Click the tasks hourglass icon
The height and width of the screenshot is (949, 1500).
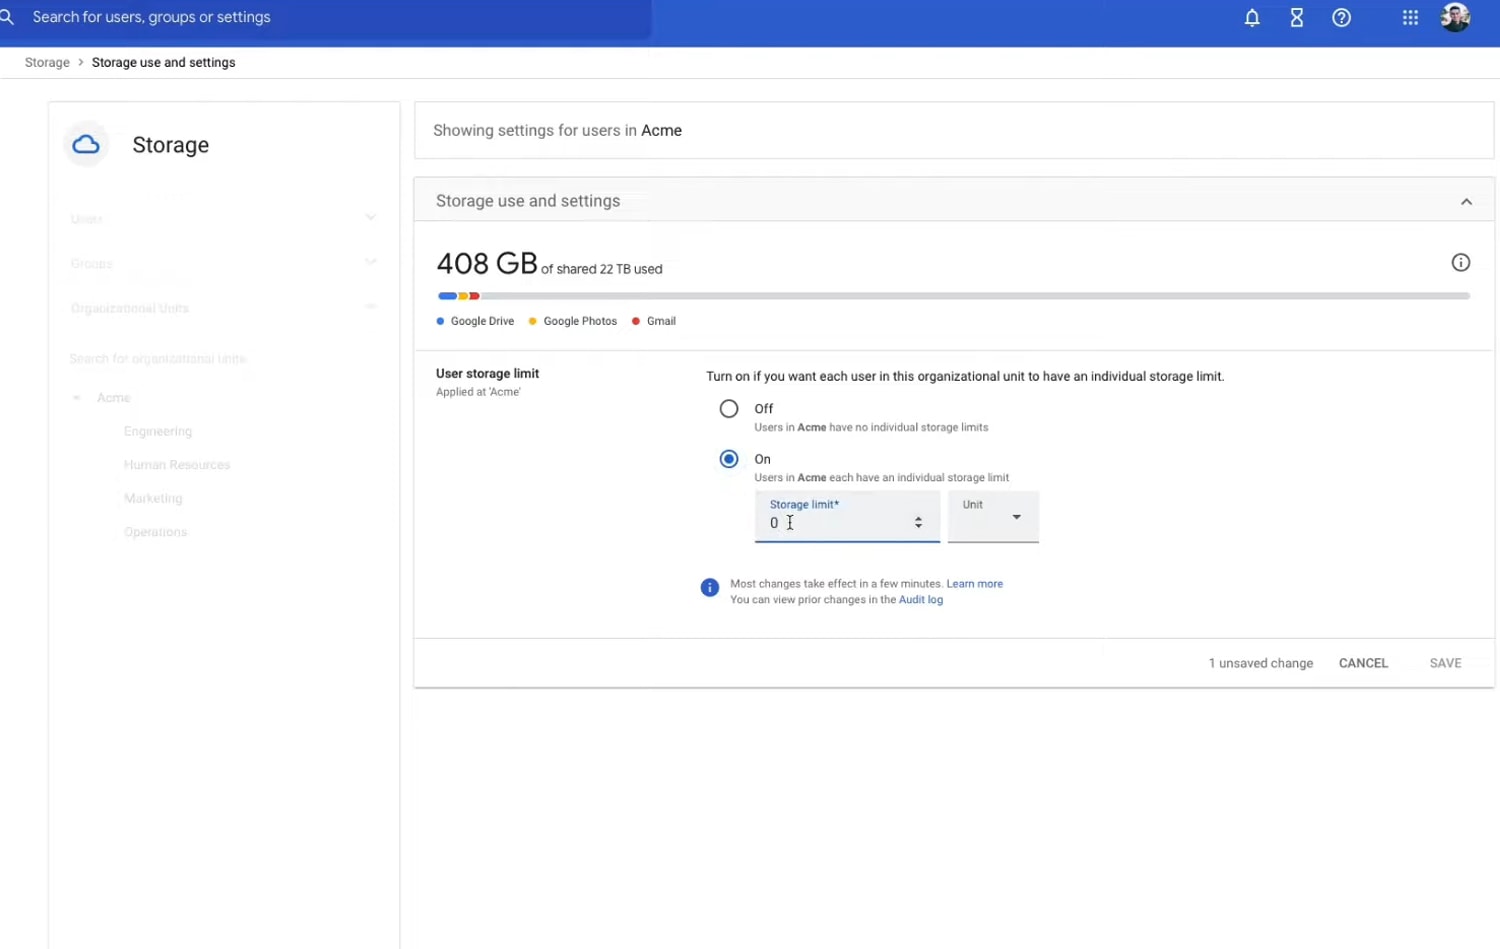(x=1296, y=17)
